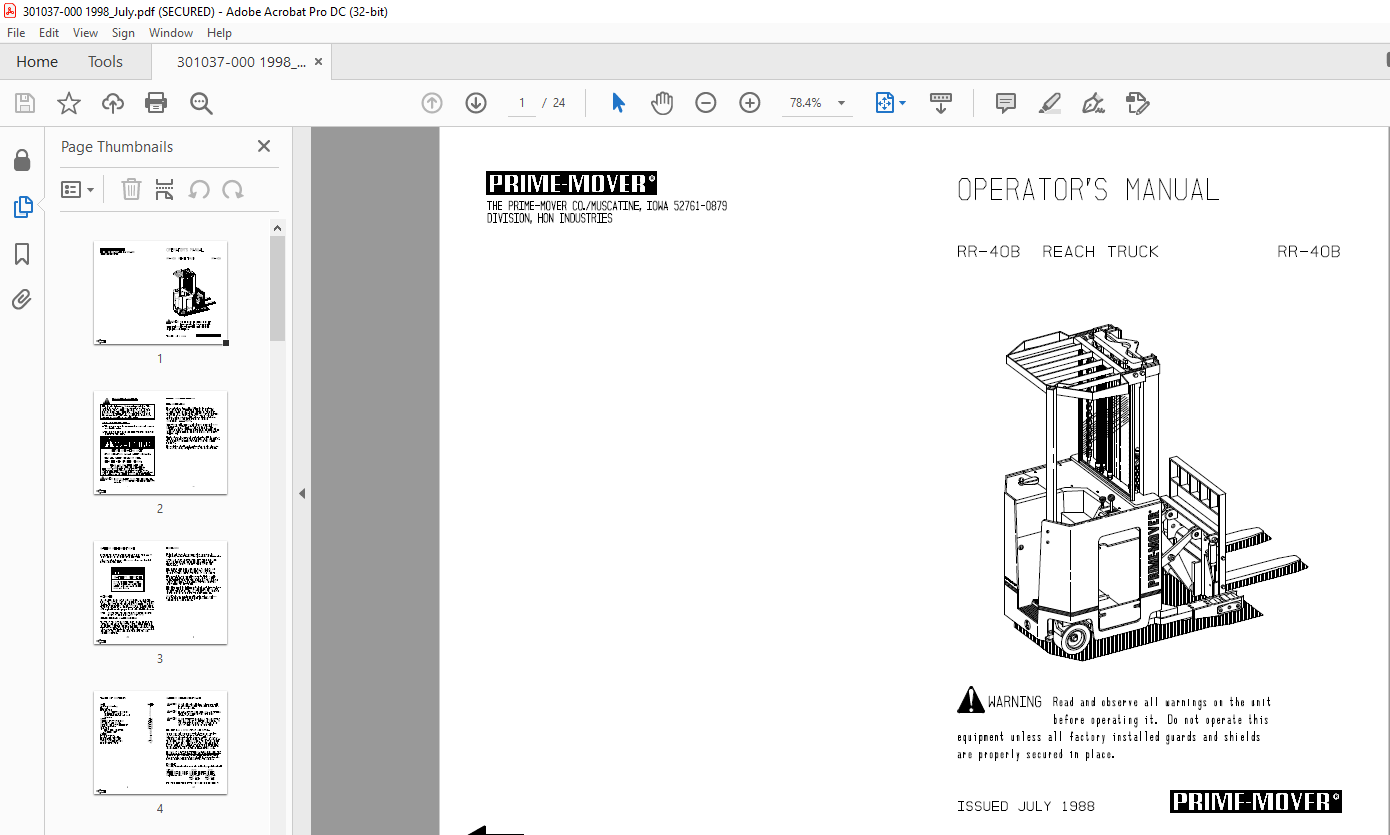
Task: Select the 301037-000 1998 document tab
Action: pos(241,62)
